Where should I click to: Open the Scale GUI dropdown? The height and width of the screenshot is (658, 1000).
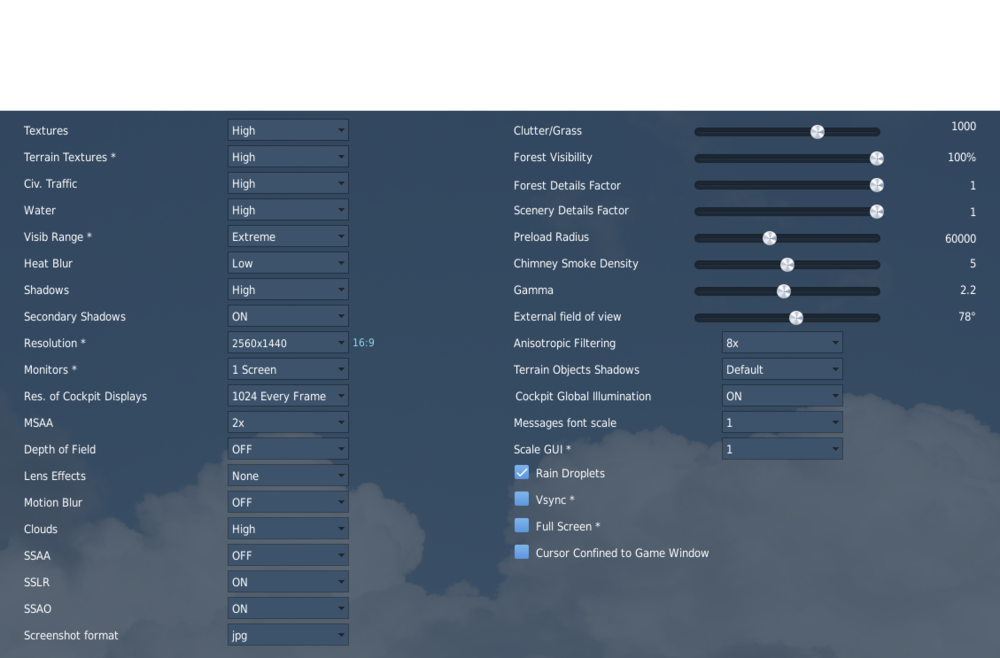783,448
